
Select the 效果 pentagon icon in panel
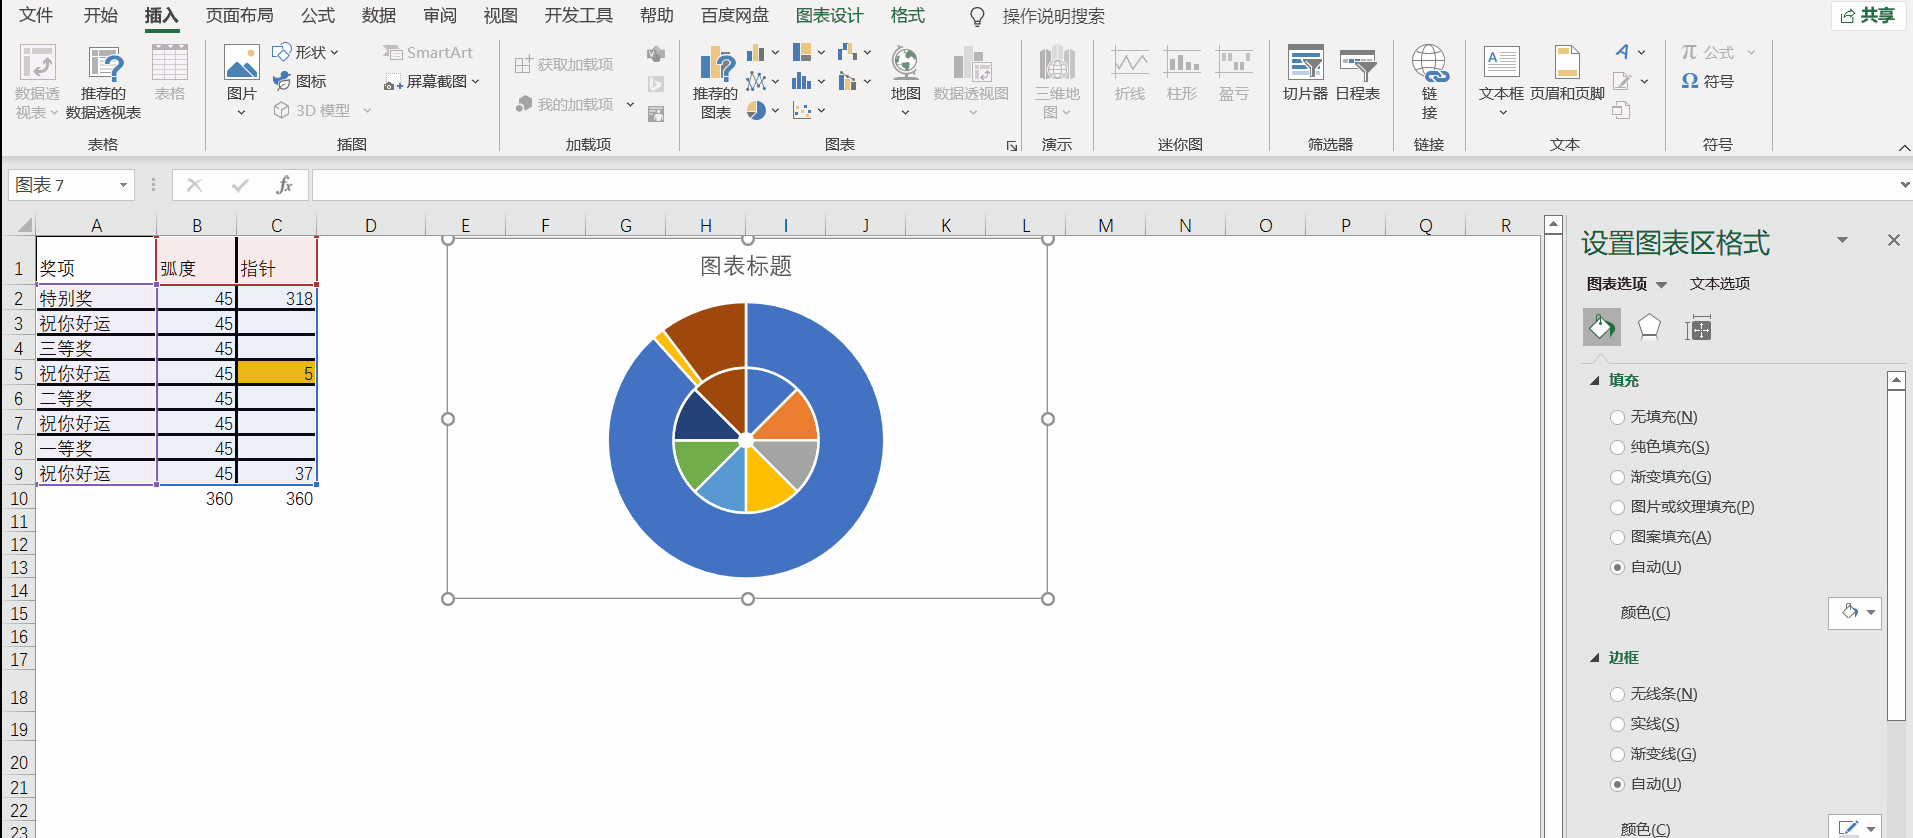(x=1649, y=327)
